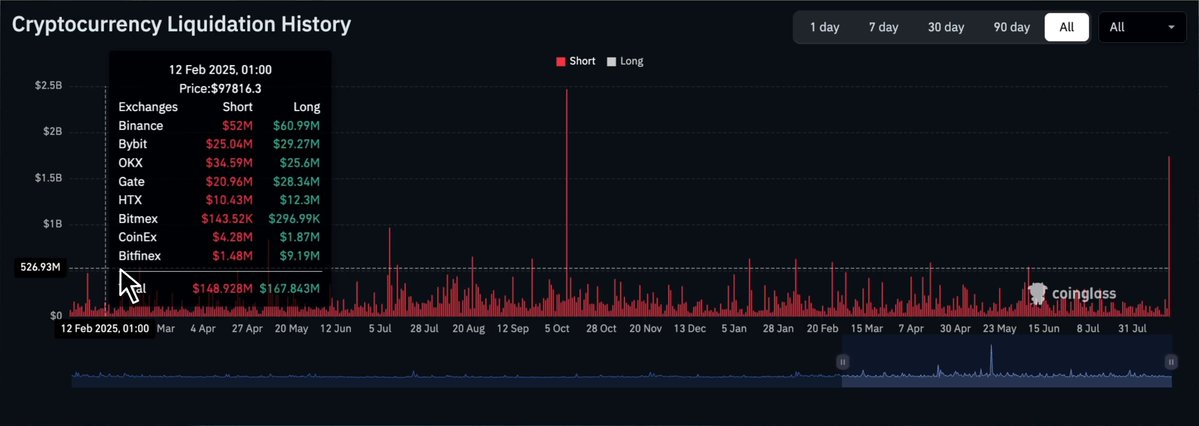Click the 5 Jan x-axis date

coord(734,328)
